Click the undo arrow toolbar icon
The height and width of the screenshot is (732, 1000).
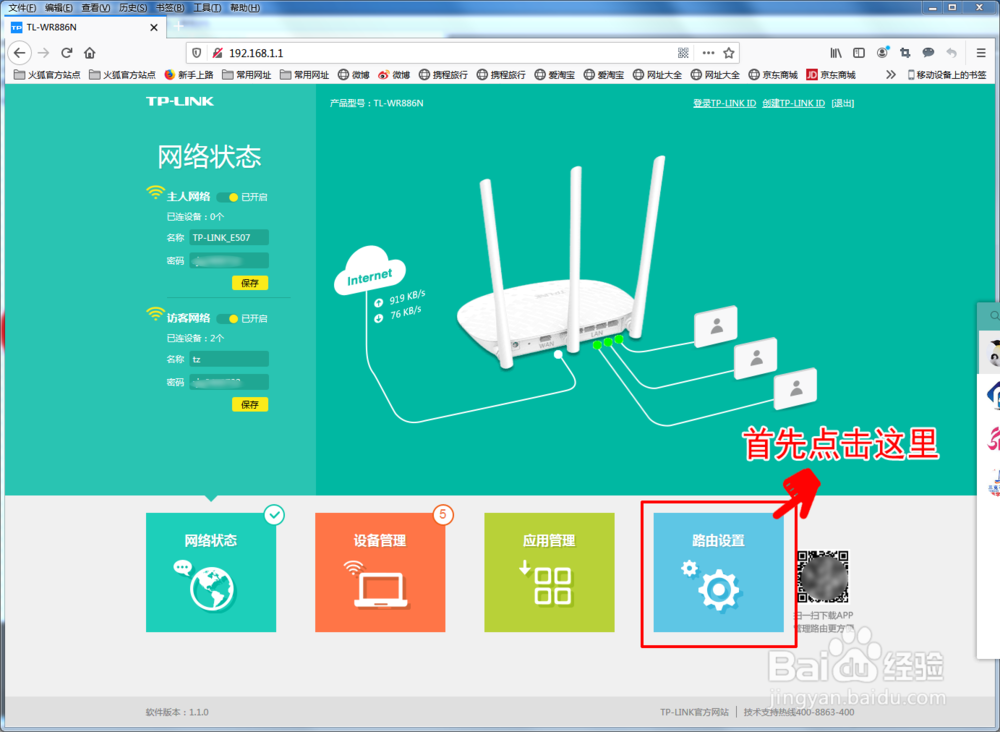tap(952, 53)
